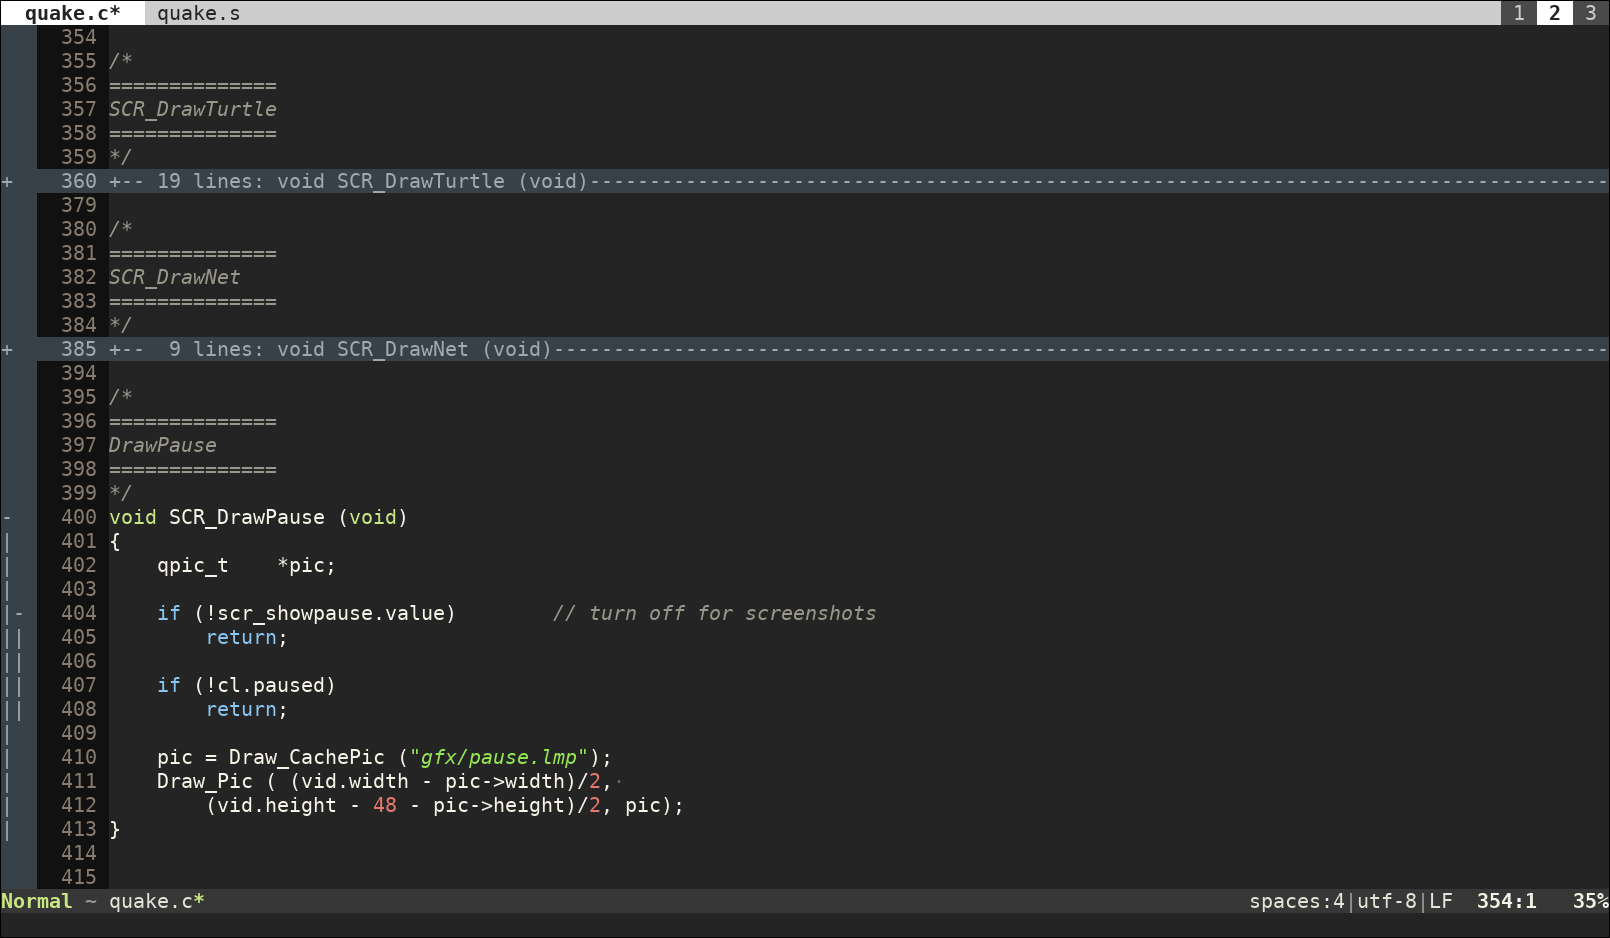This screenshot has width=1610, height=938.
Task: Click vid.width on line 411
Action: click(355, 781)
